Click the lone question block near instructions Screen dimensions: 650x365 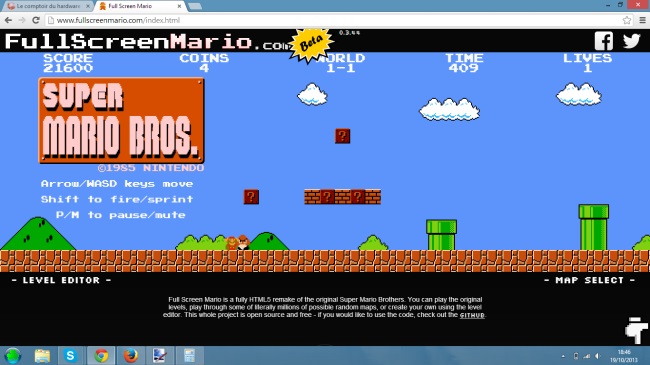coord(251,197)
